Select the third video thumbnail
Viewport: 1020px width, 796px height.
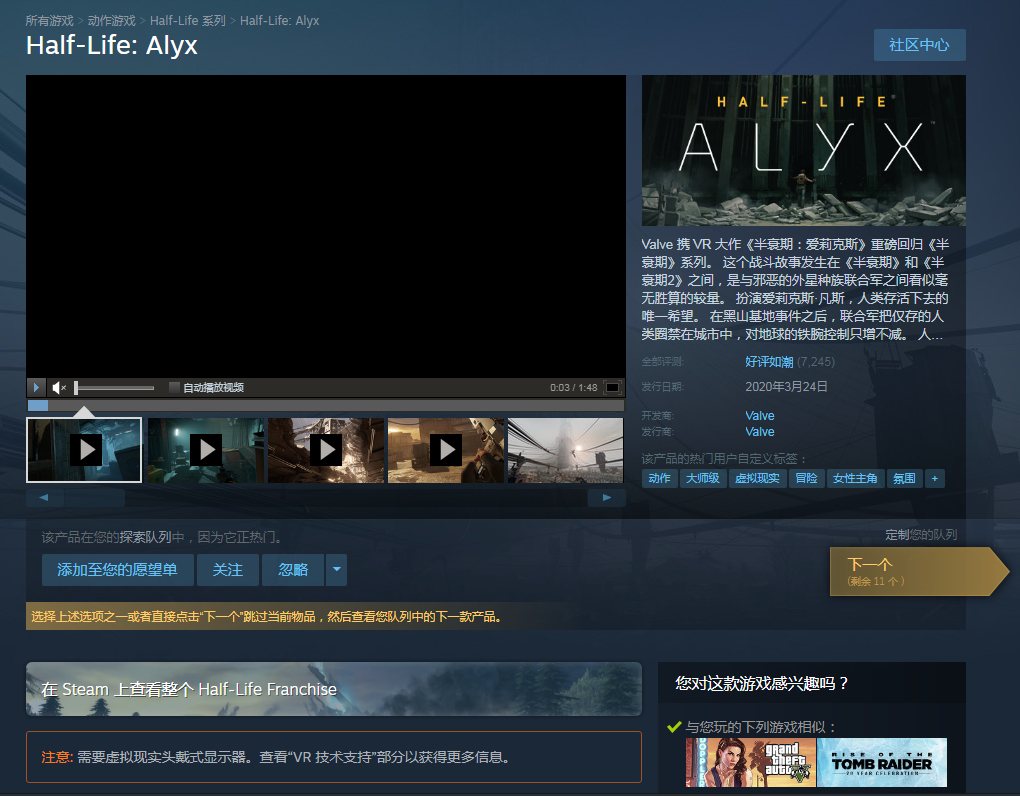[x=326, y=450]
